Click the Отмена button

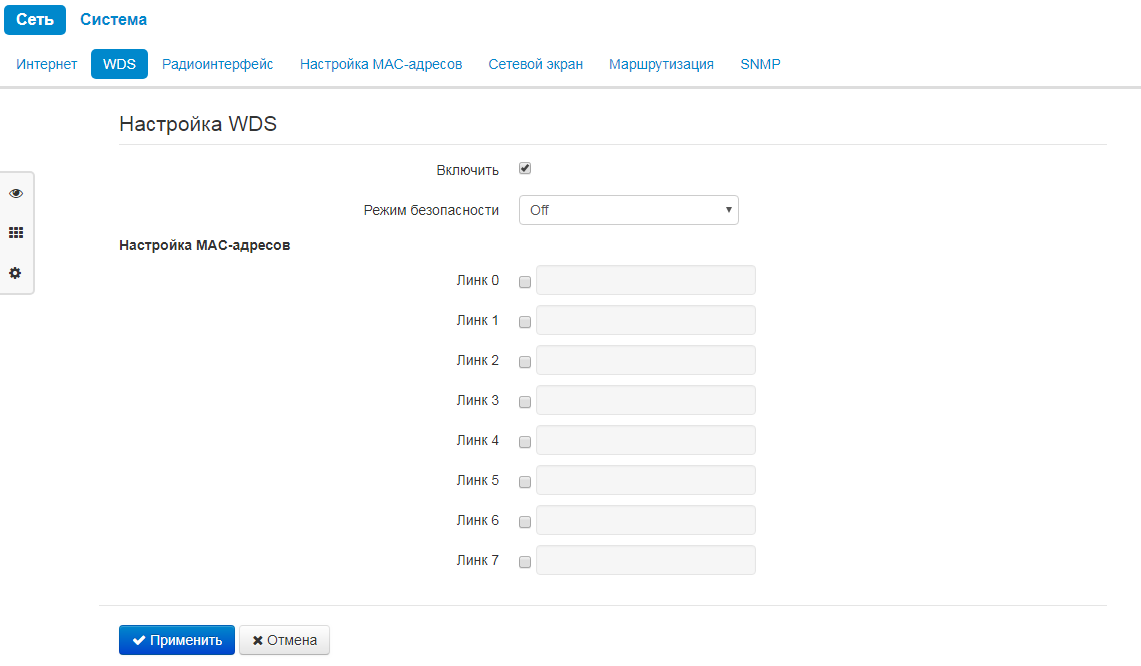284,640
